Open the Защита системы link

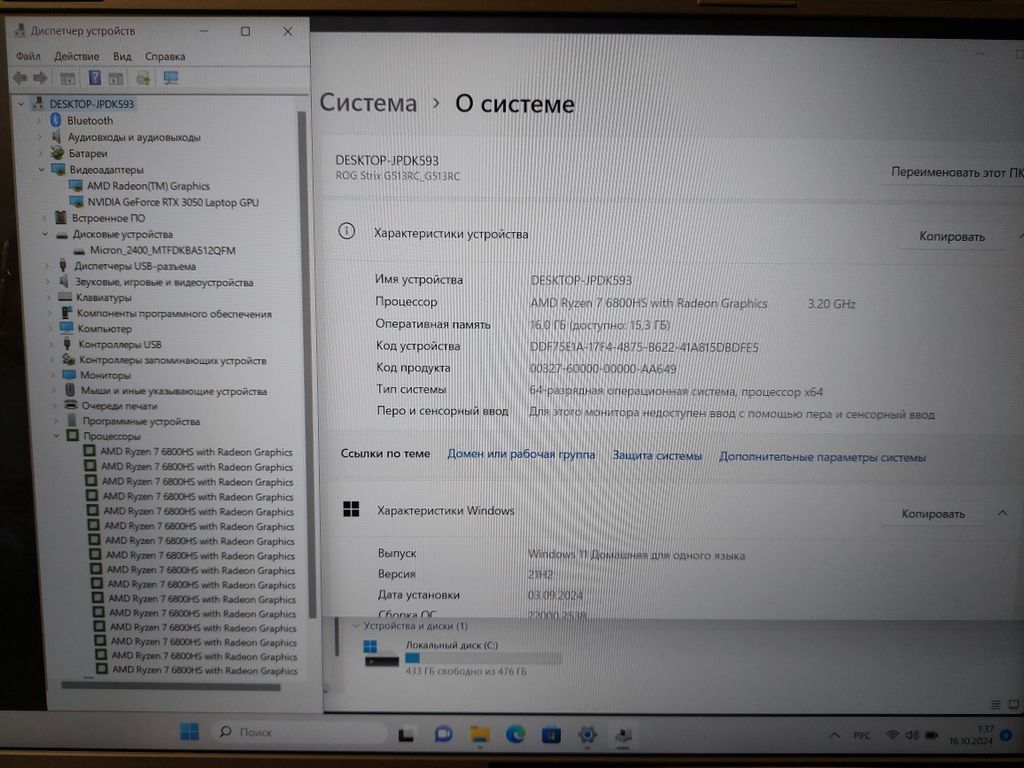point(657,456)
